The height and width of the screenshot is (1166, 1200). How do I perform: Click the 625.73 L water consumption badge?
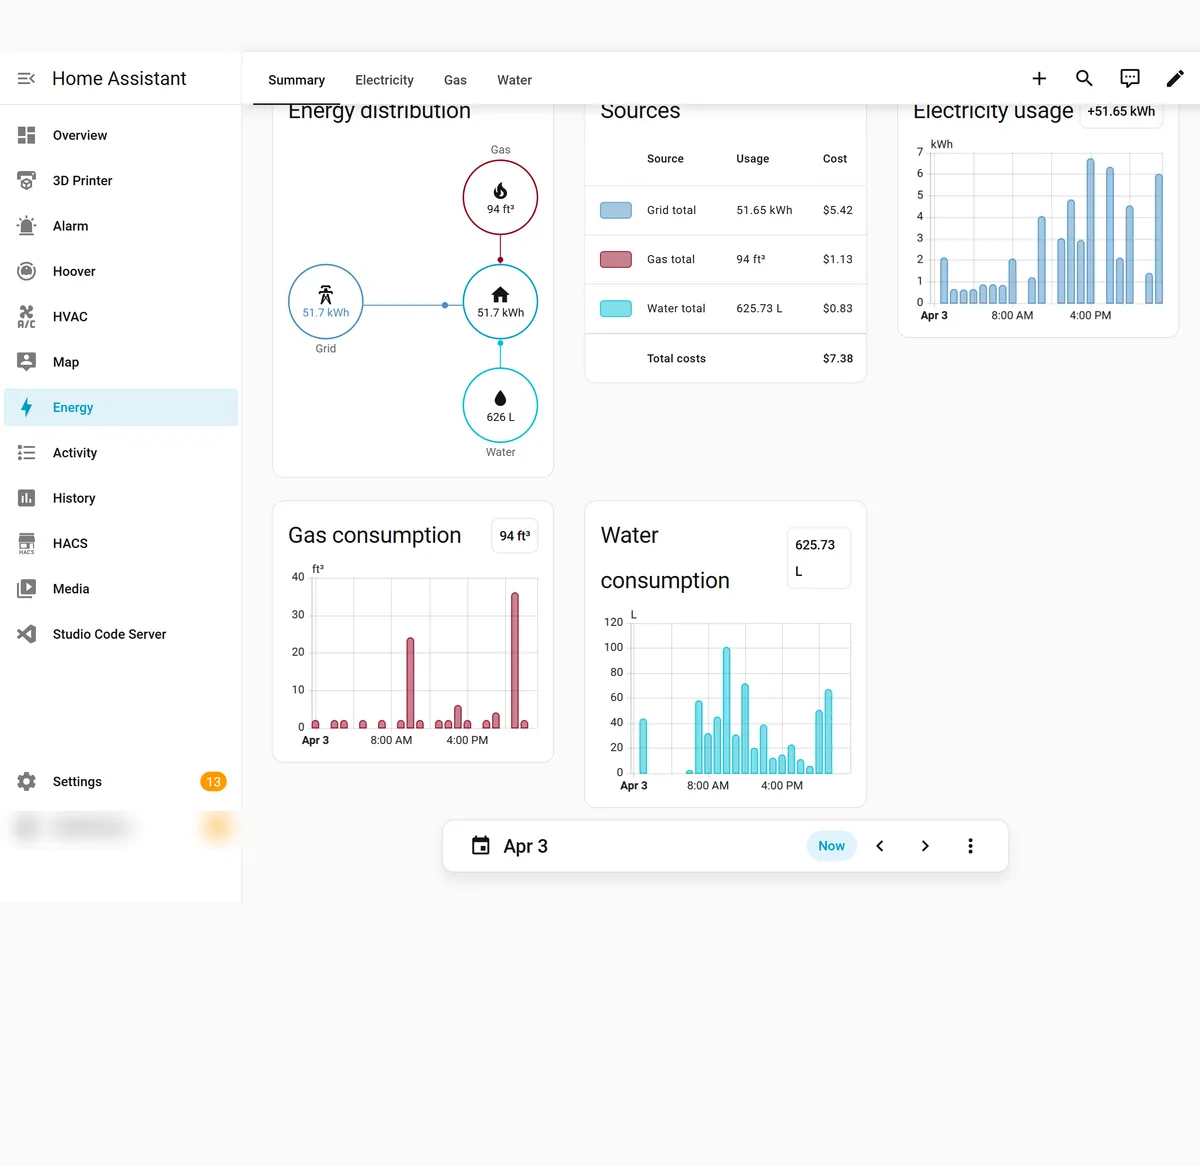pyautogui.click(x=819, y=558)
